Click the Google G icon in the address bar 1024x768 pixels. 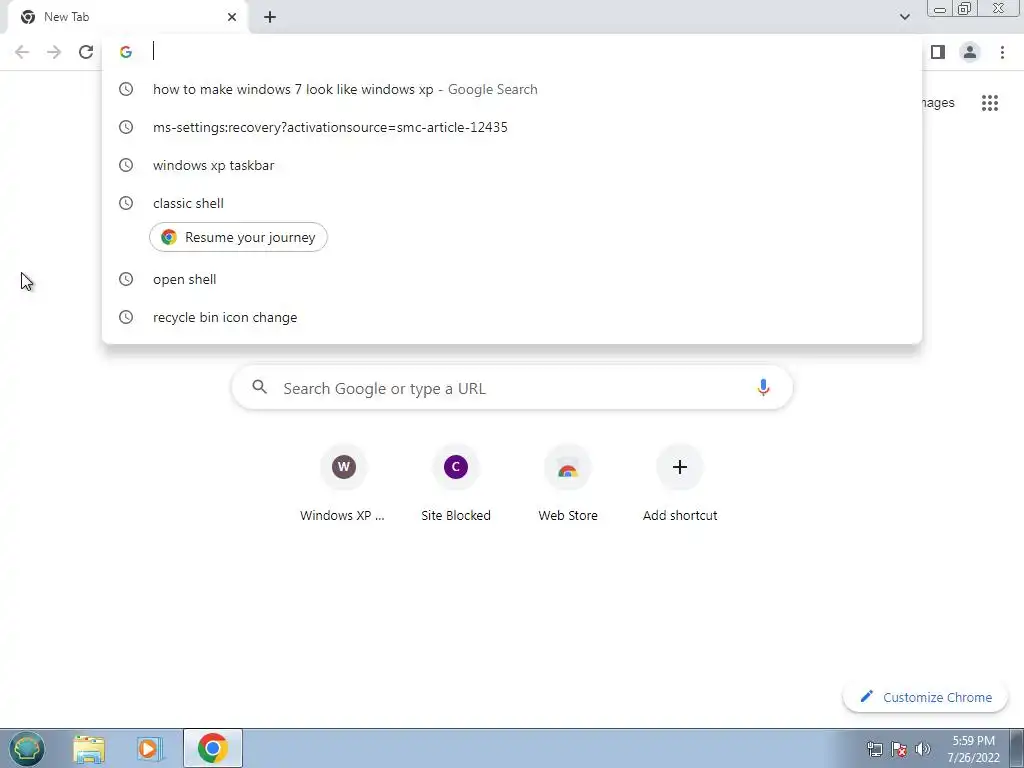pyautogui.click(x=126, y=52)
